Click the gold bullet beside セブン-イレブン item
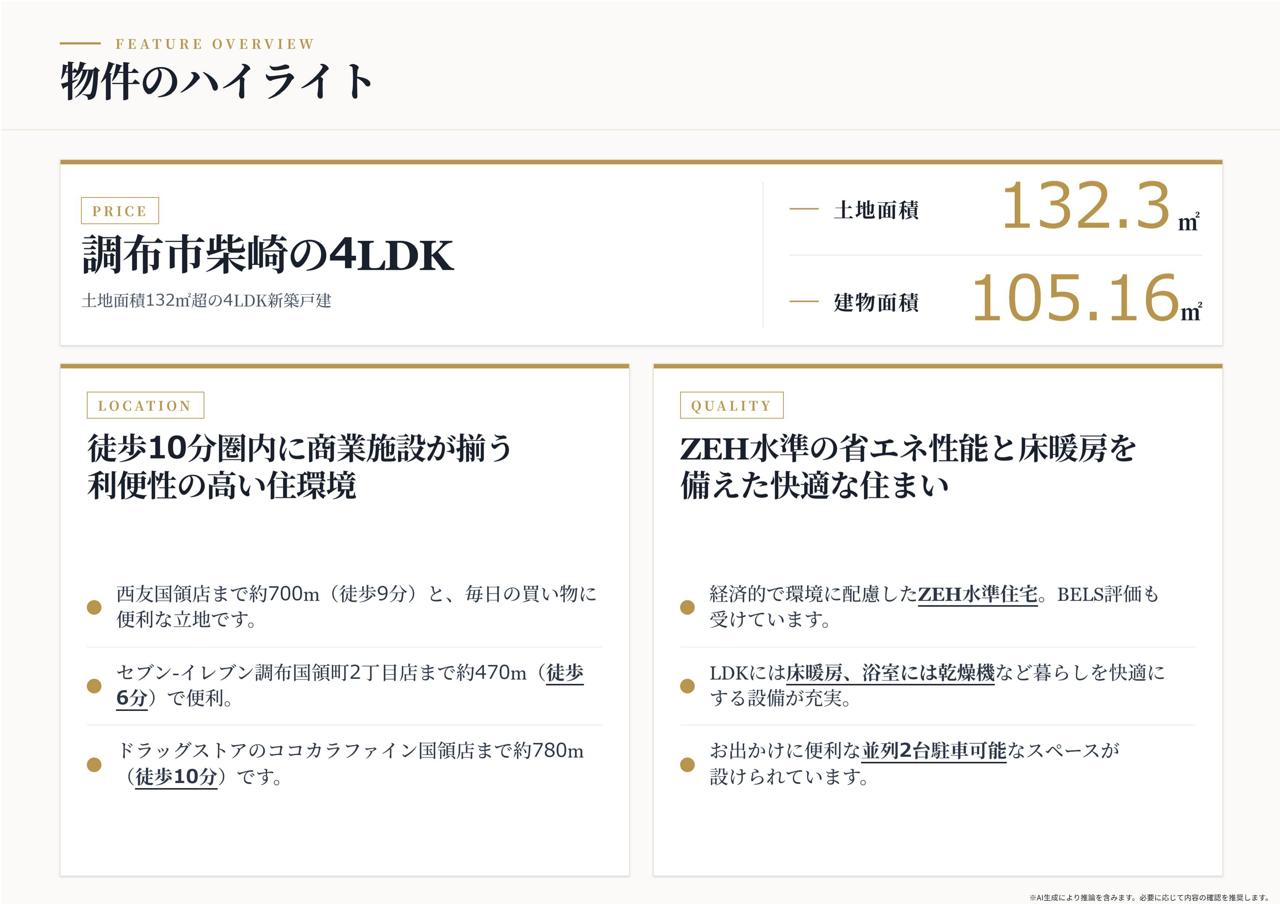Screen dimensions: 1280x904 point(94,686)
